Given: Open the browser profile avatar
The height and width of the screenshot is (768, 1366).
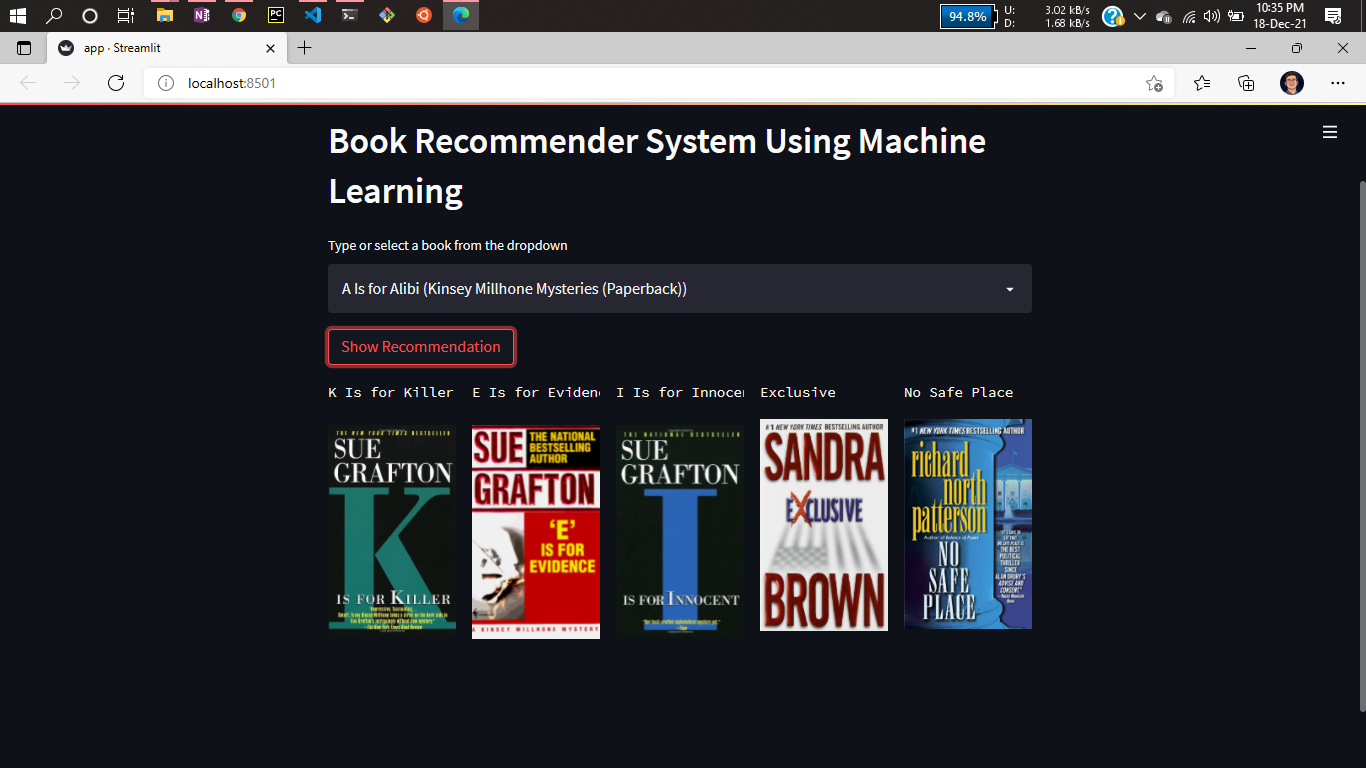Looking at the screenshot, I should [x=1292, y=83].
